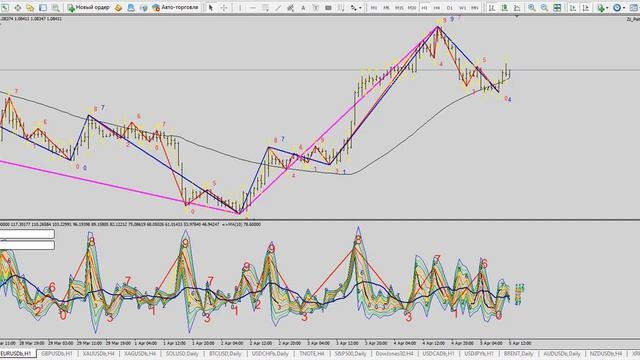This screenshot has width=640, height=360.
Task: Open the magnifier strategy tester icon
Action: (56, 8)
